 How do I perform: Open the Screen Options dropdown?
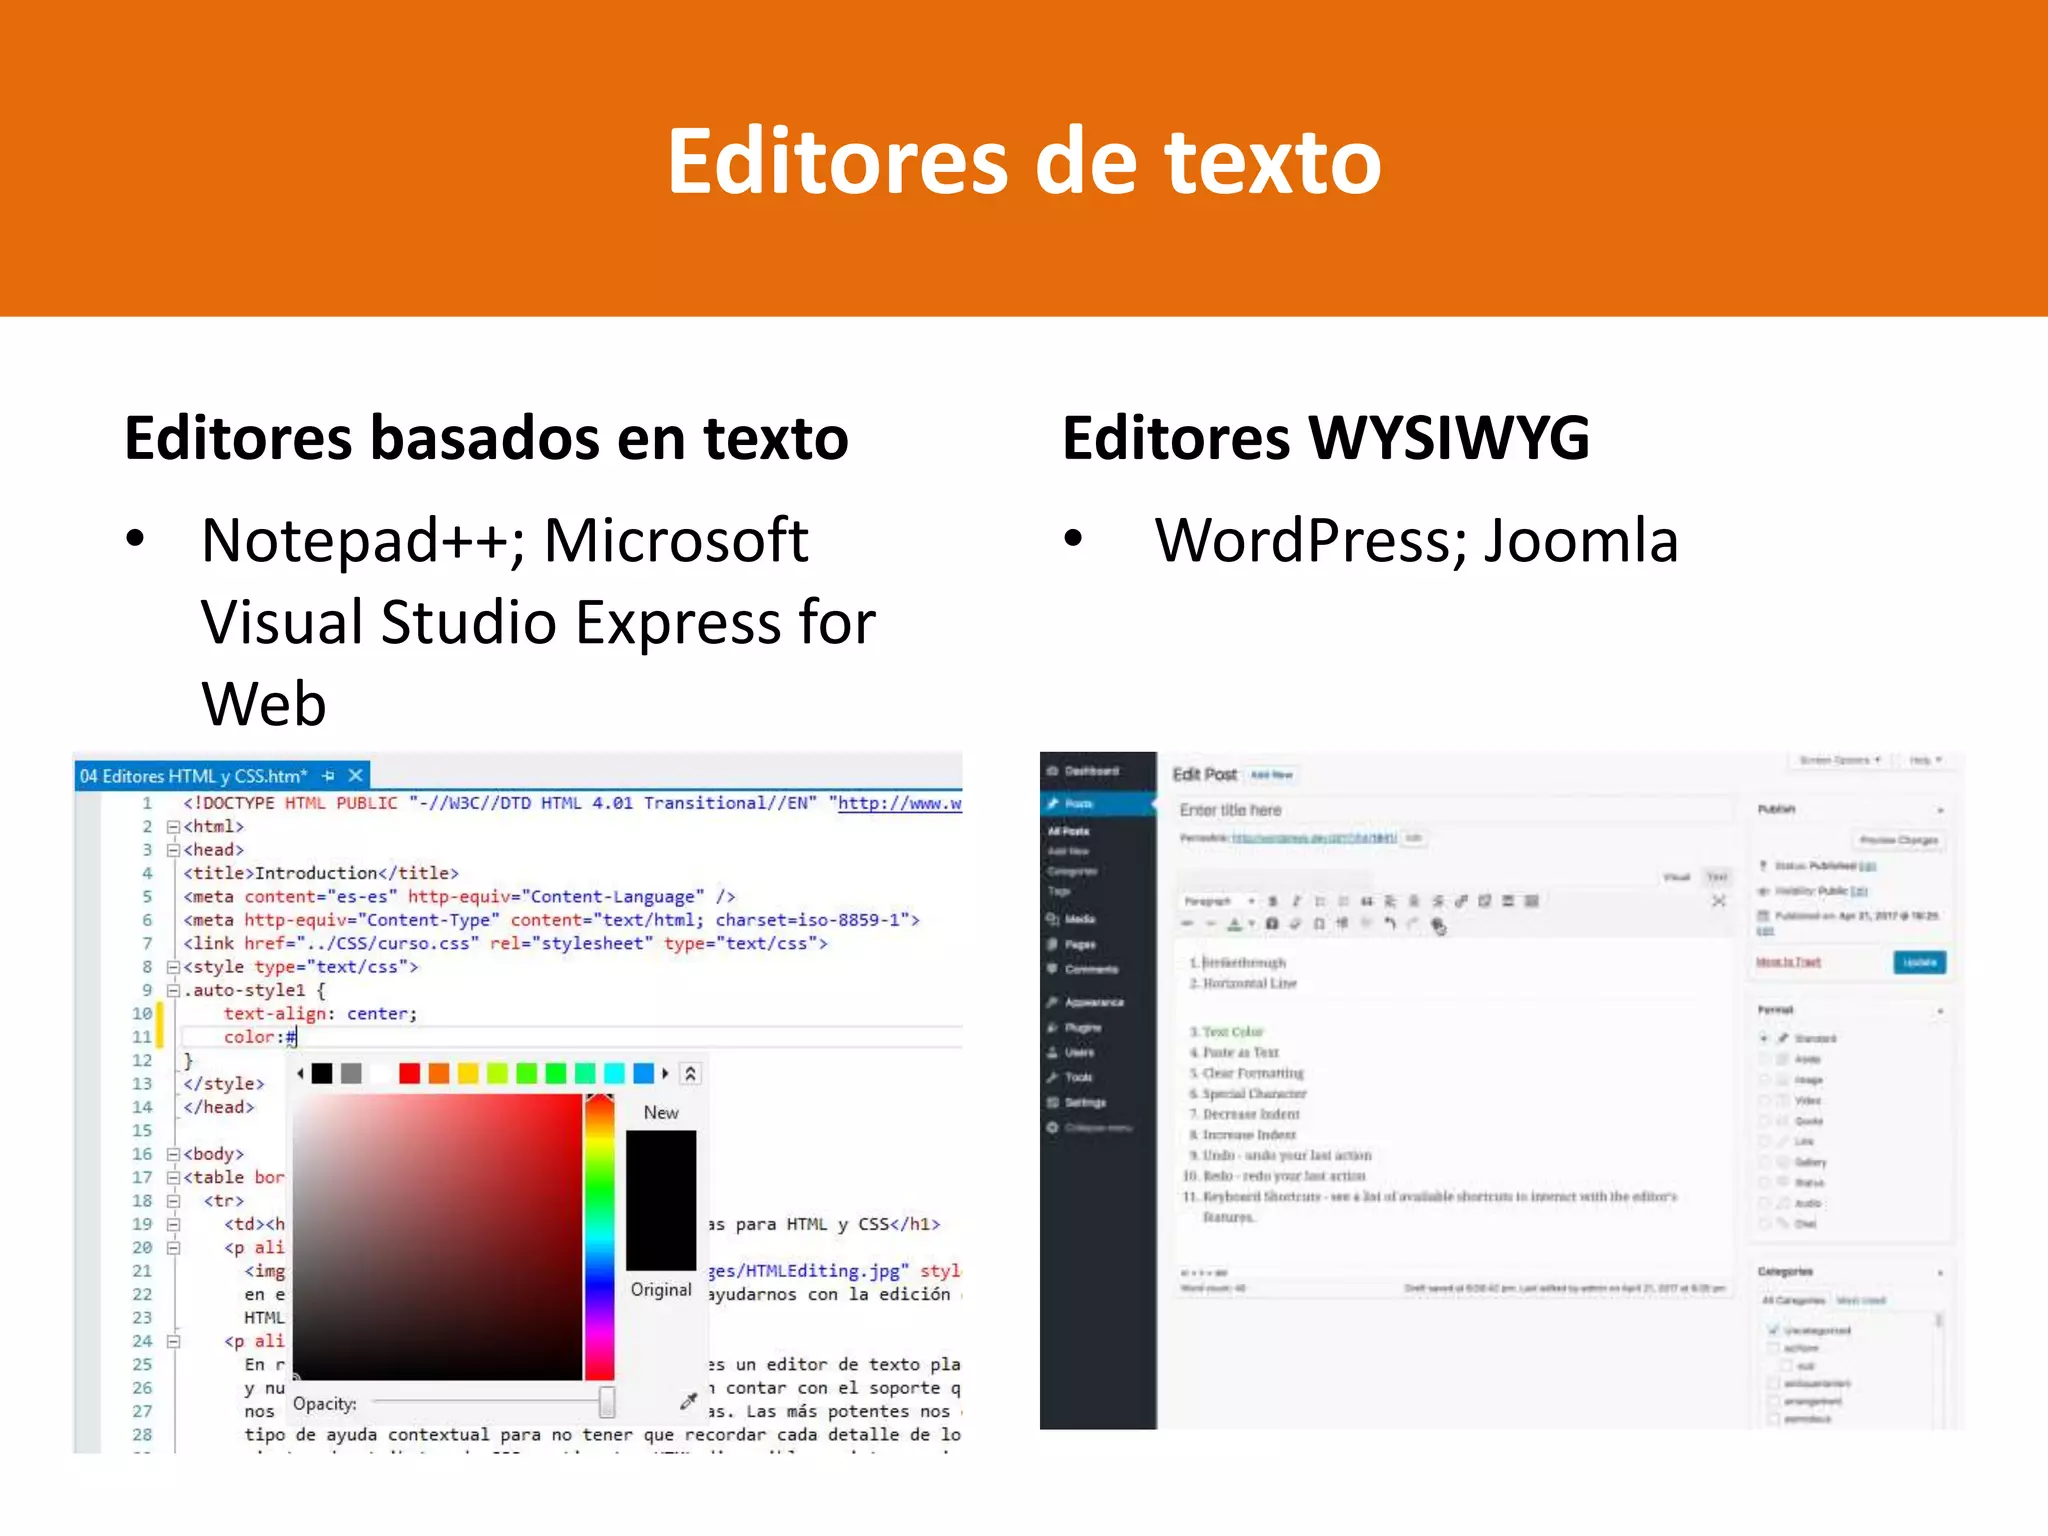(x=1839, y=760)
